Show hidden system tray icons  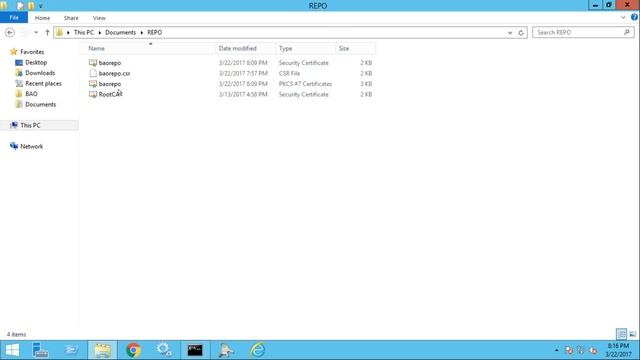tap(556, 350)
